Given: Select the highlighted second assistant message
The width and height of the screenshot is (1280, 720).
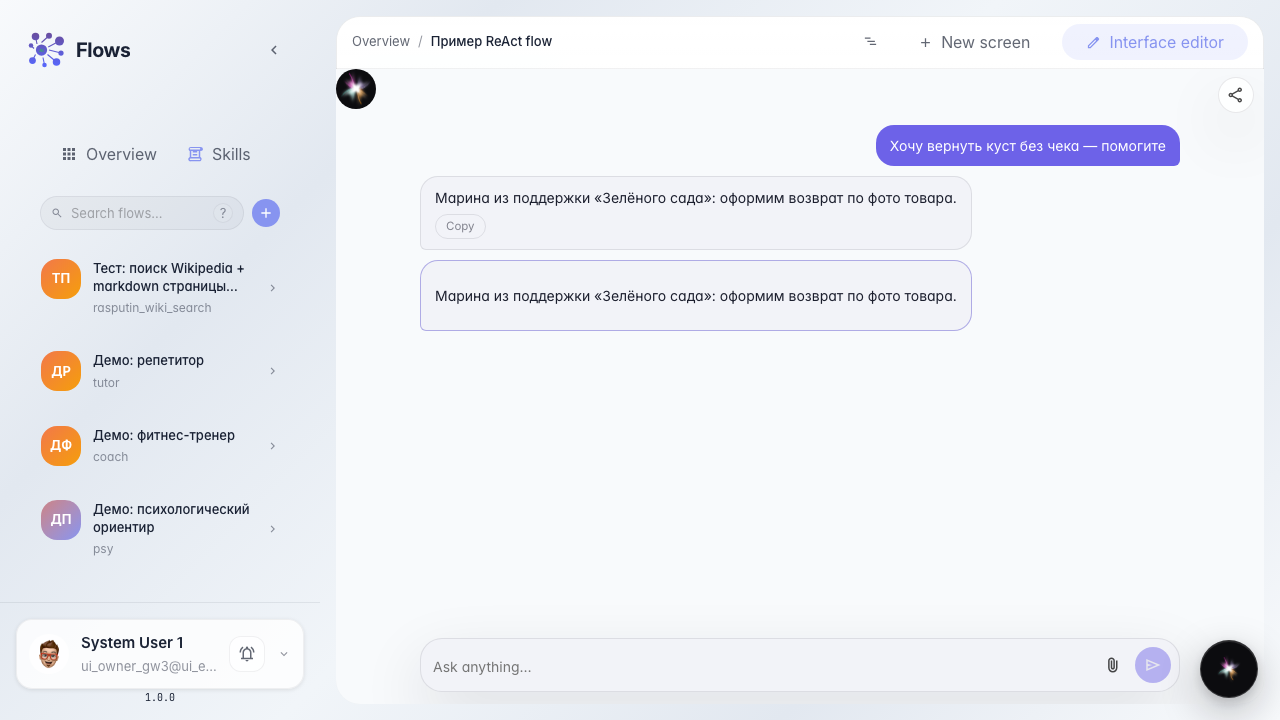Looking at the screenshot, I should [696, 295].
